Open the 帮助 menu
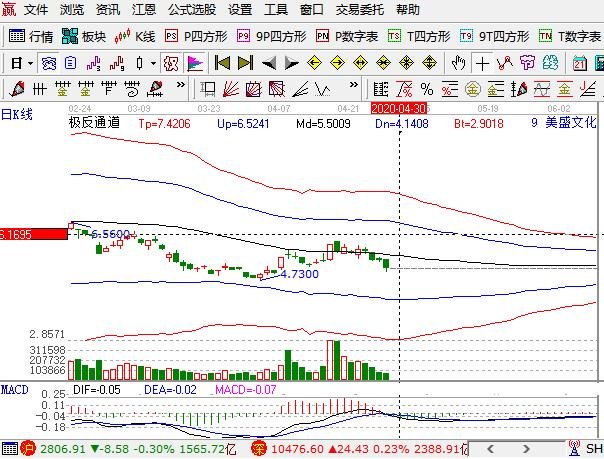Screen dimensions: 604x459 point(408,9)
